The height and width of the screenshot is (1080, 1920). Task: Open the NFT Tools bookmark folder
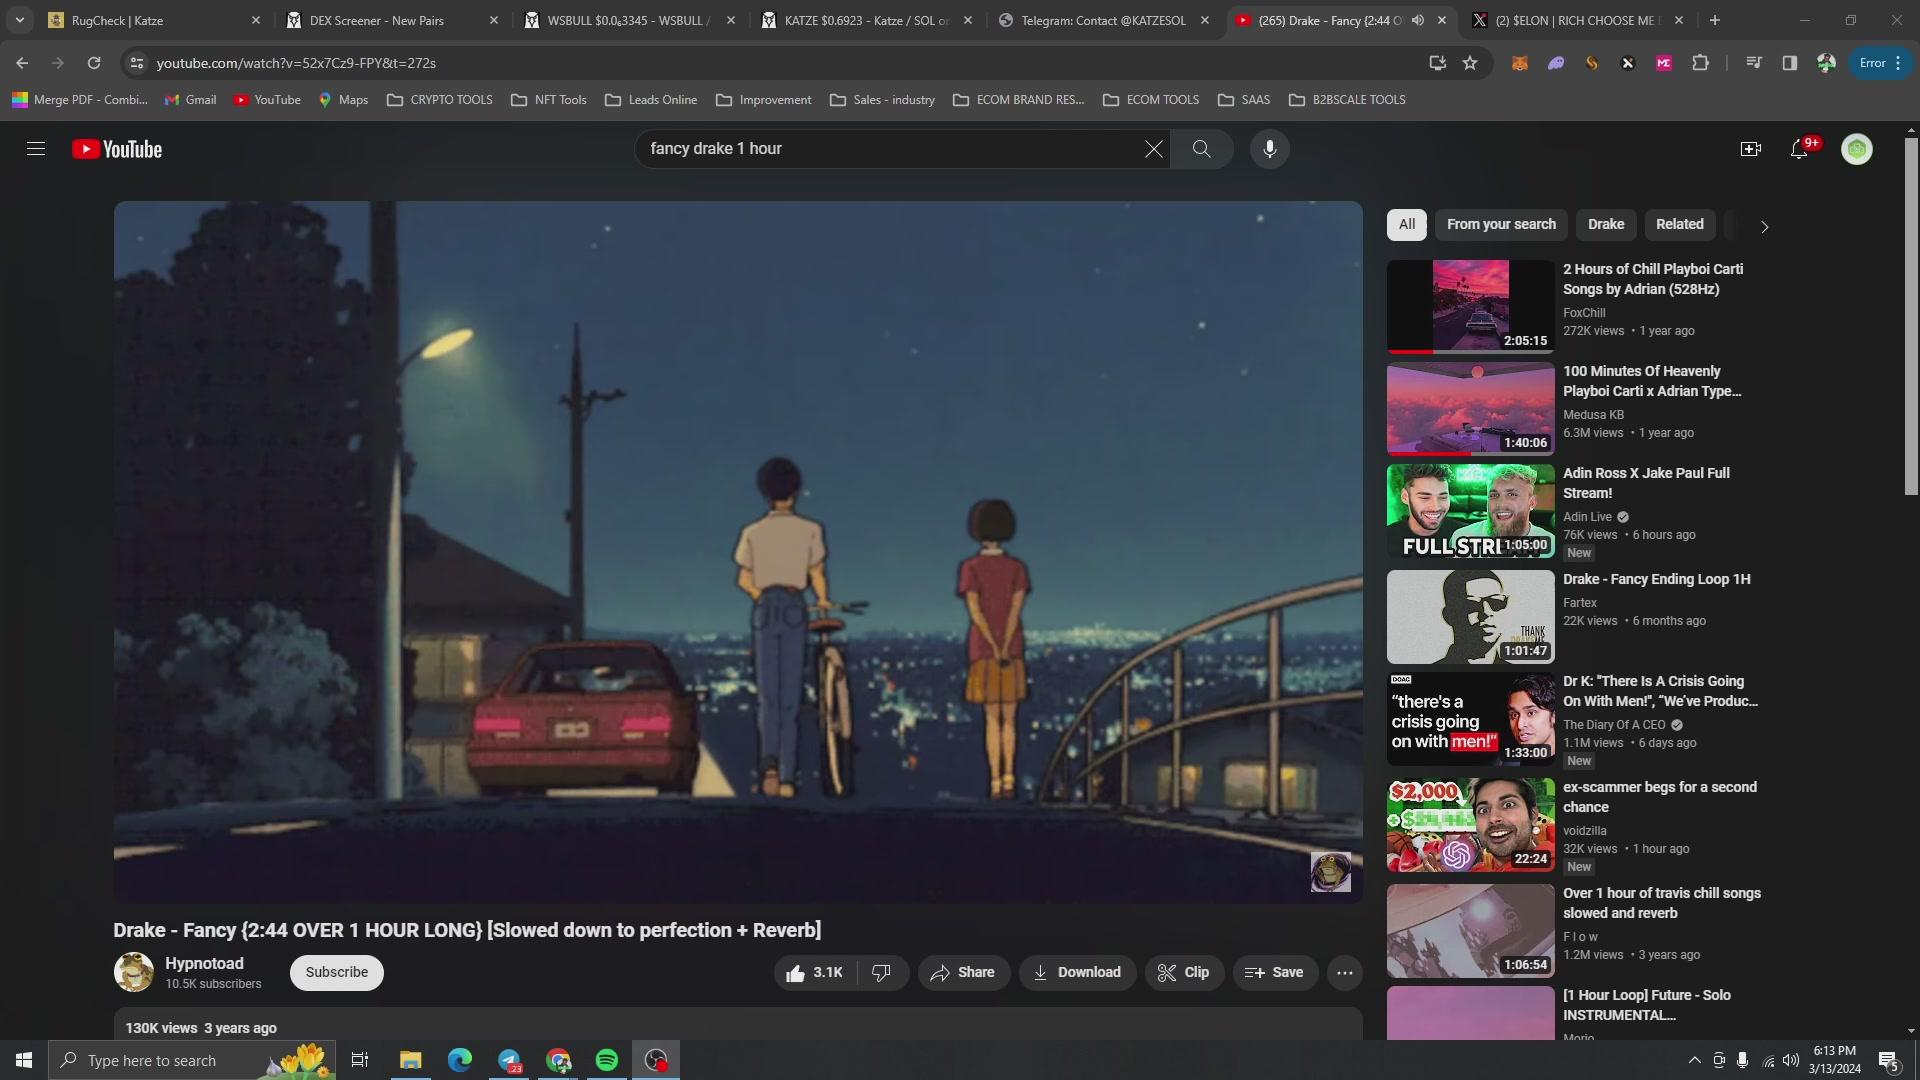pyautogui.click(x=549, y=100)
